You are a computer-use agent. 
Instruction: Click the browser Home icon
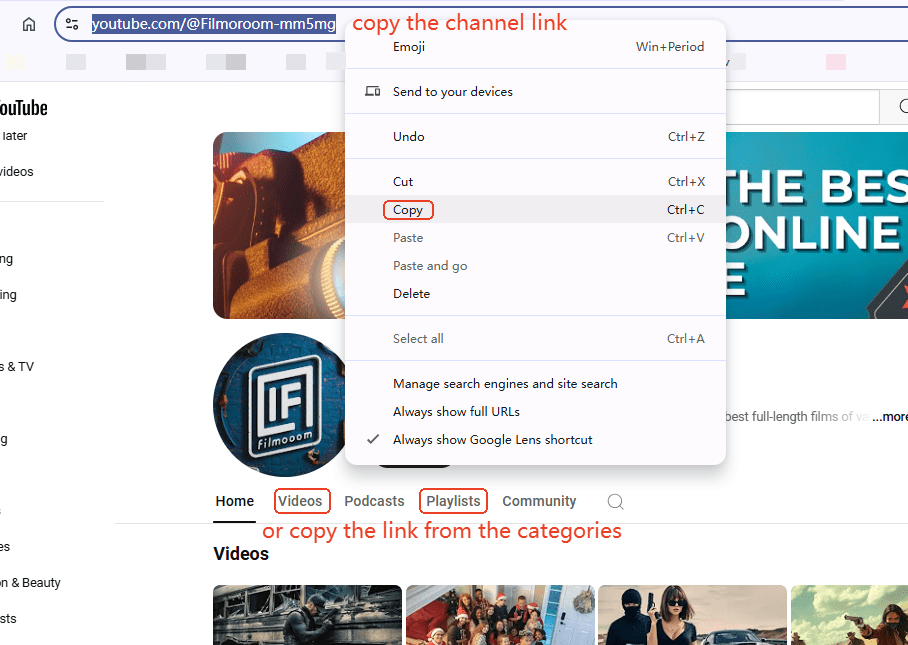[x=29, y=25]
